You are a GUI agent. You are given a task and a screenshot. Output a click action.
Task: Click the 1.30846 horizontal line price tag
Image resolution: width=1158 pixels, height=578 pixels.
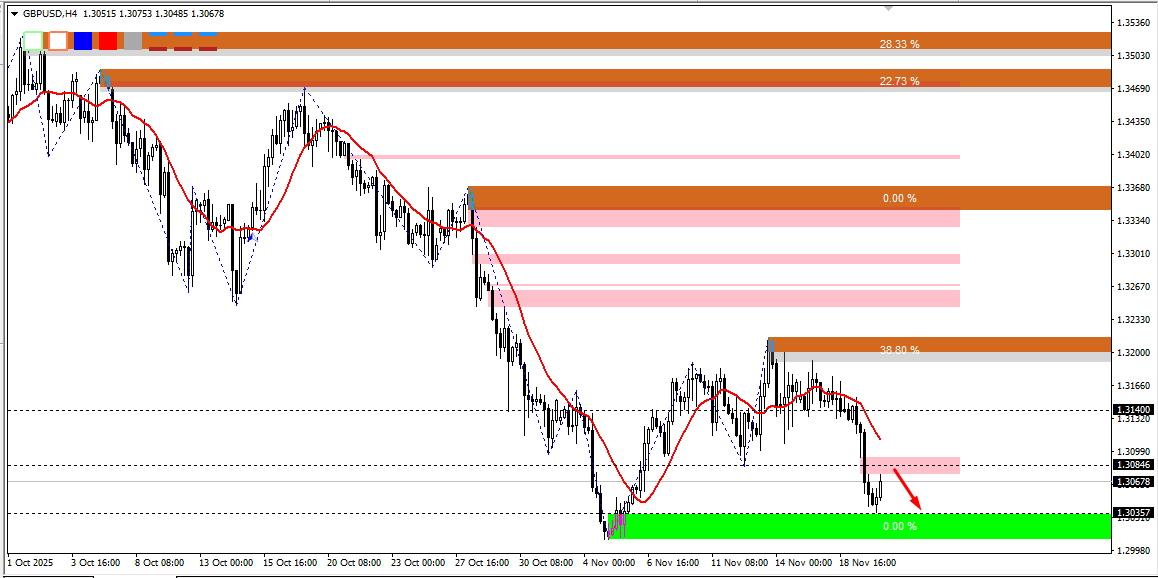point(1134,465)
